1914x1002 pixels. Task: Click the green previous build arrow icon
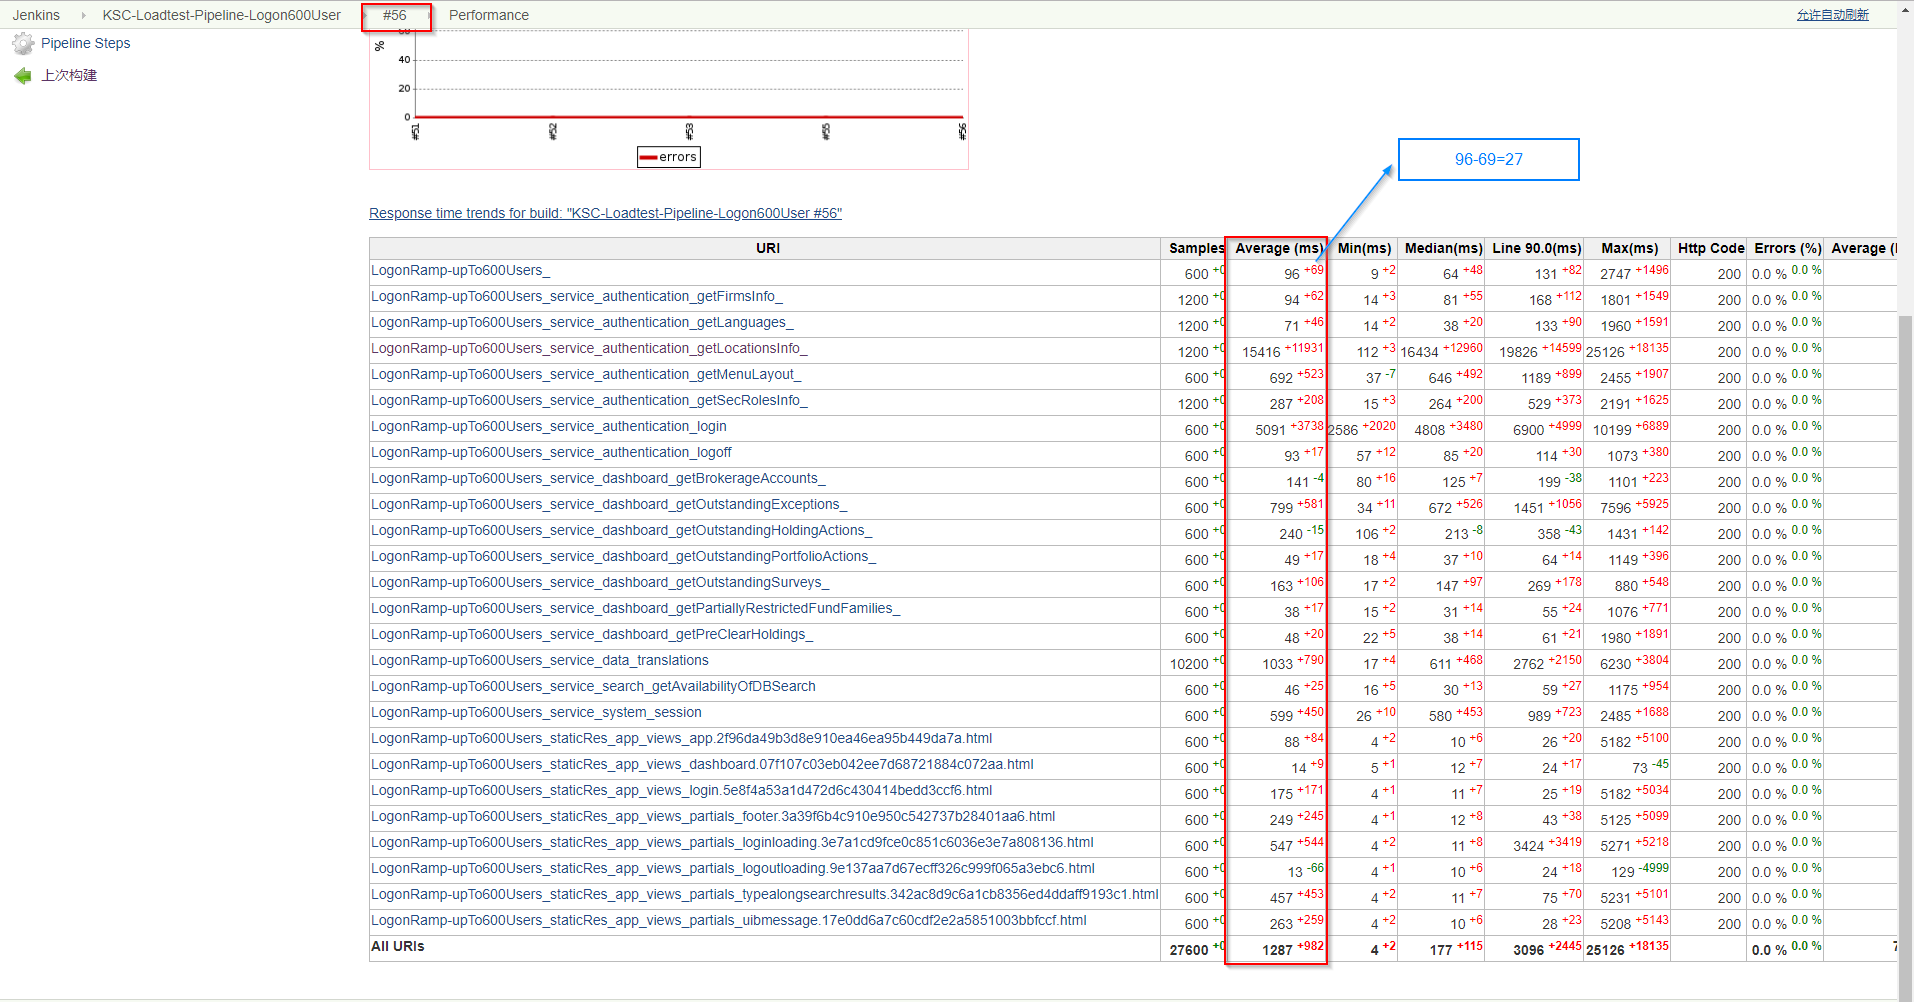[22, 76]
